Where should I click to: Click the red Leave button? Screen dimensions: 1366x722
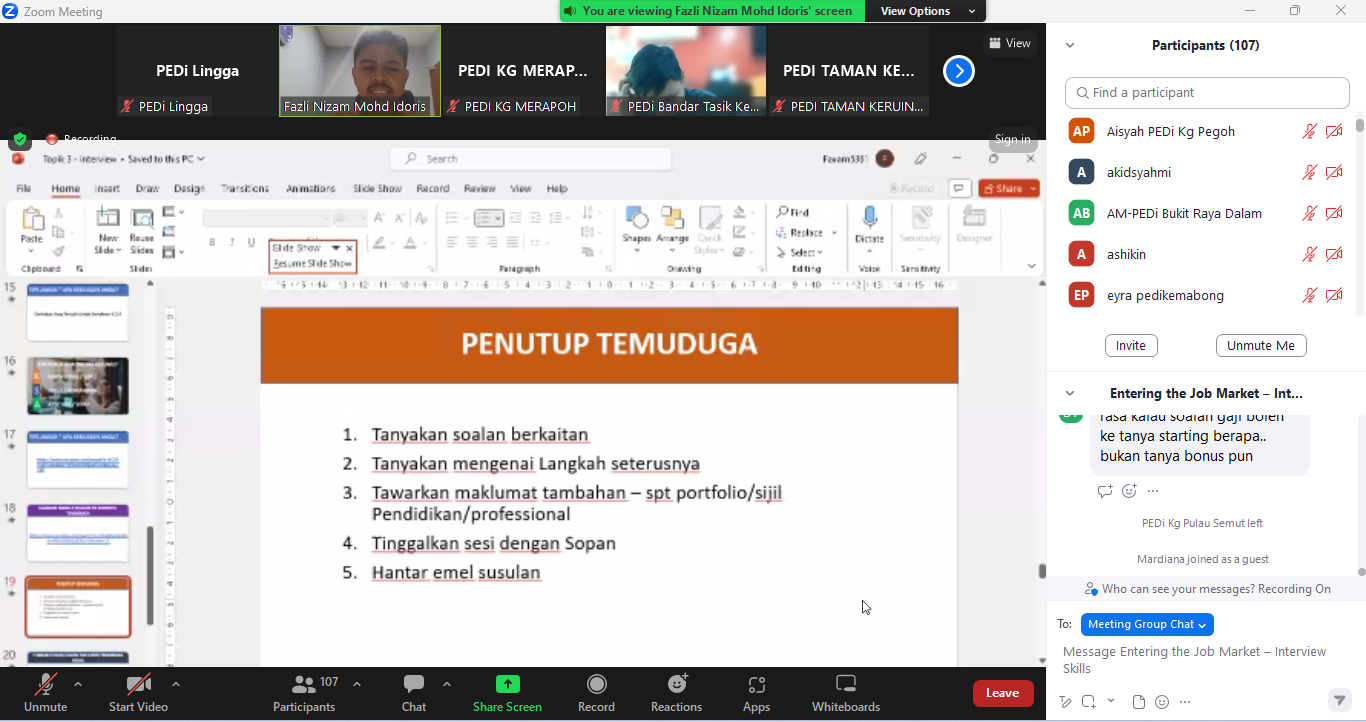tap(1002, 693)
